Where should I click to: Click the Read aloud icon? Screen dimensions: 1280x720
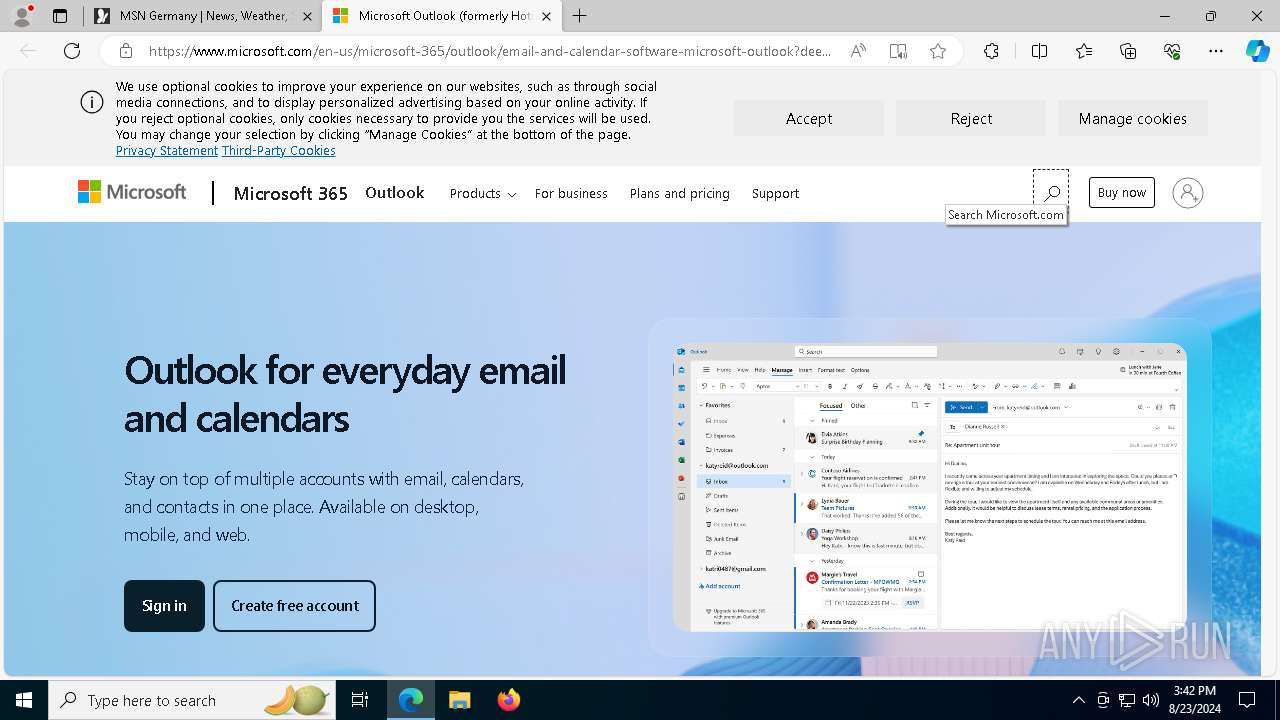[858, 51]
